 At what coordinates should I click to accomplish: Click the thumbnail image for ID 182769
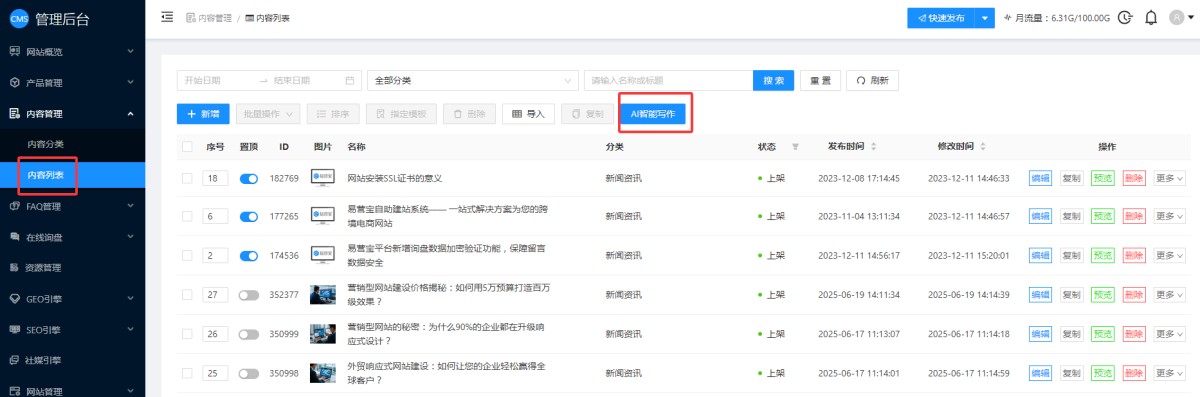coord(323,178)
